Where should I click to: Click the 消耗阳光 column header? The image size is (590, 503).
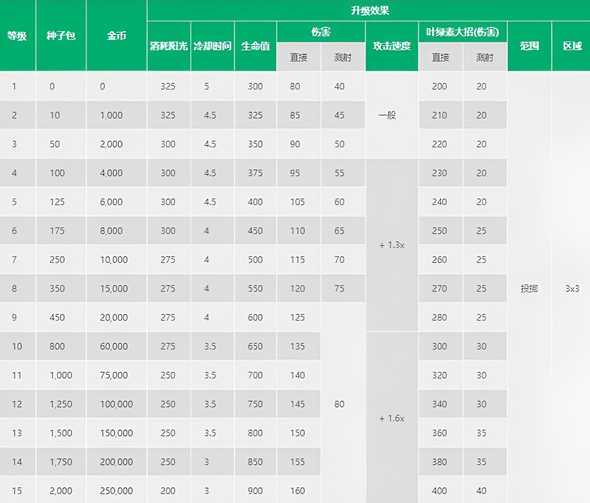coord(169,46)
